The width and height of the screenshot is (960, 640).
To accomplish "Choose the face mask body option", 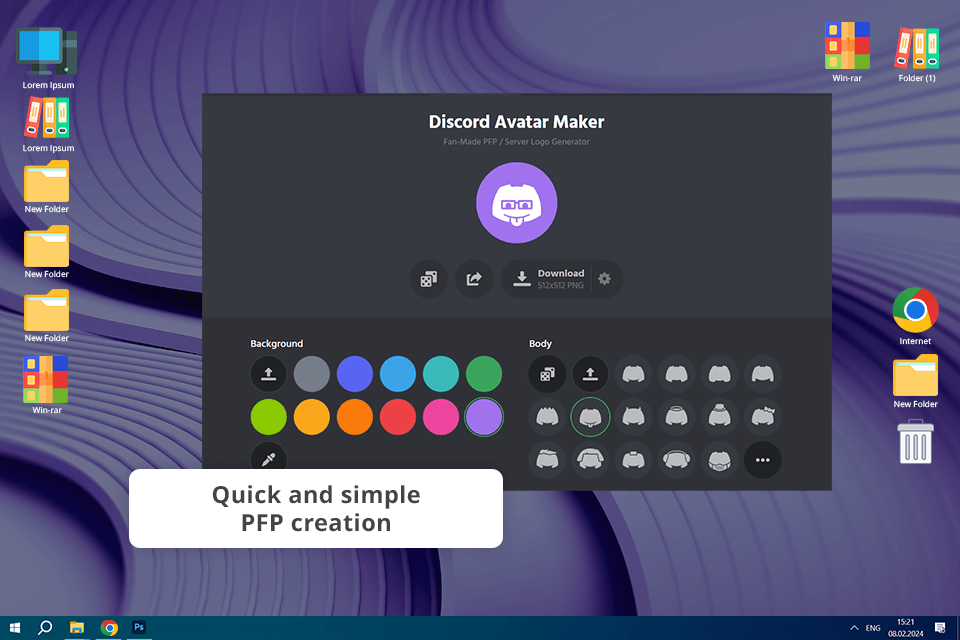I will click(719, 459).
